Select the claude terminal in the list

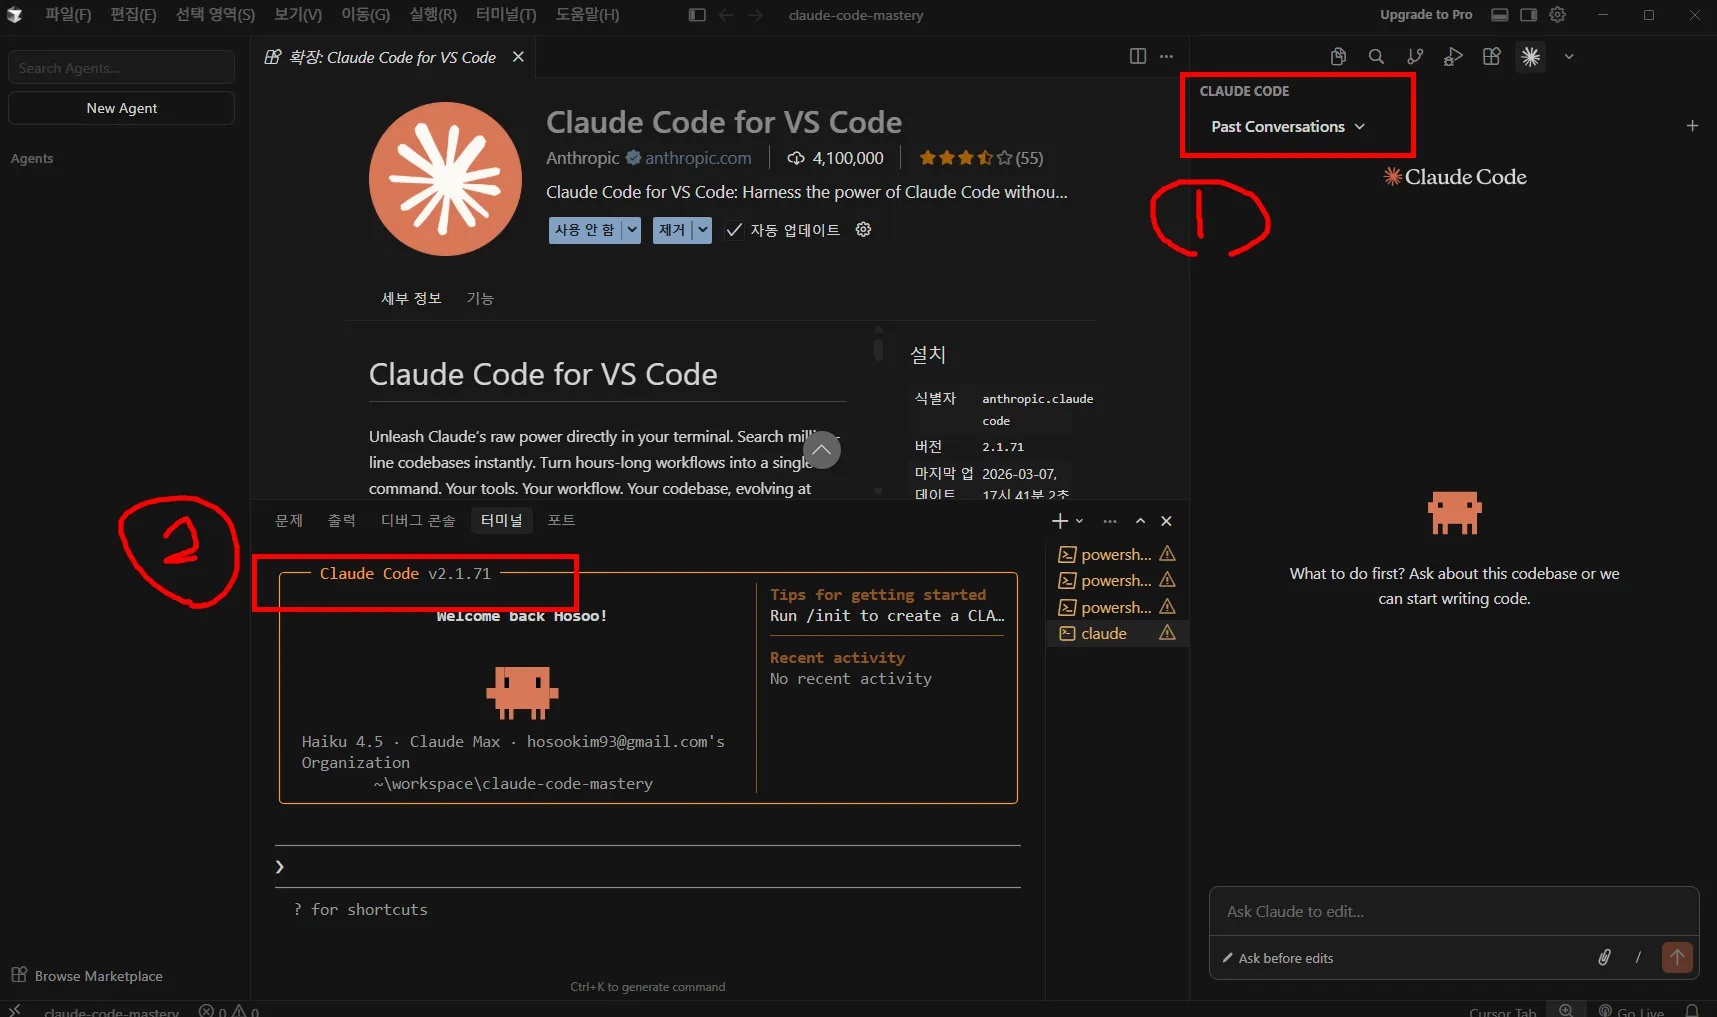[x=1117, y=633]
